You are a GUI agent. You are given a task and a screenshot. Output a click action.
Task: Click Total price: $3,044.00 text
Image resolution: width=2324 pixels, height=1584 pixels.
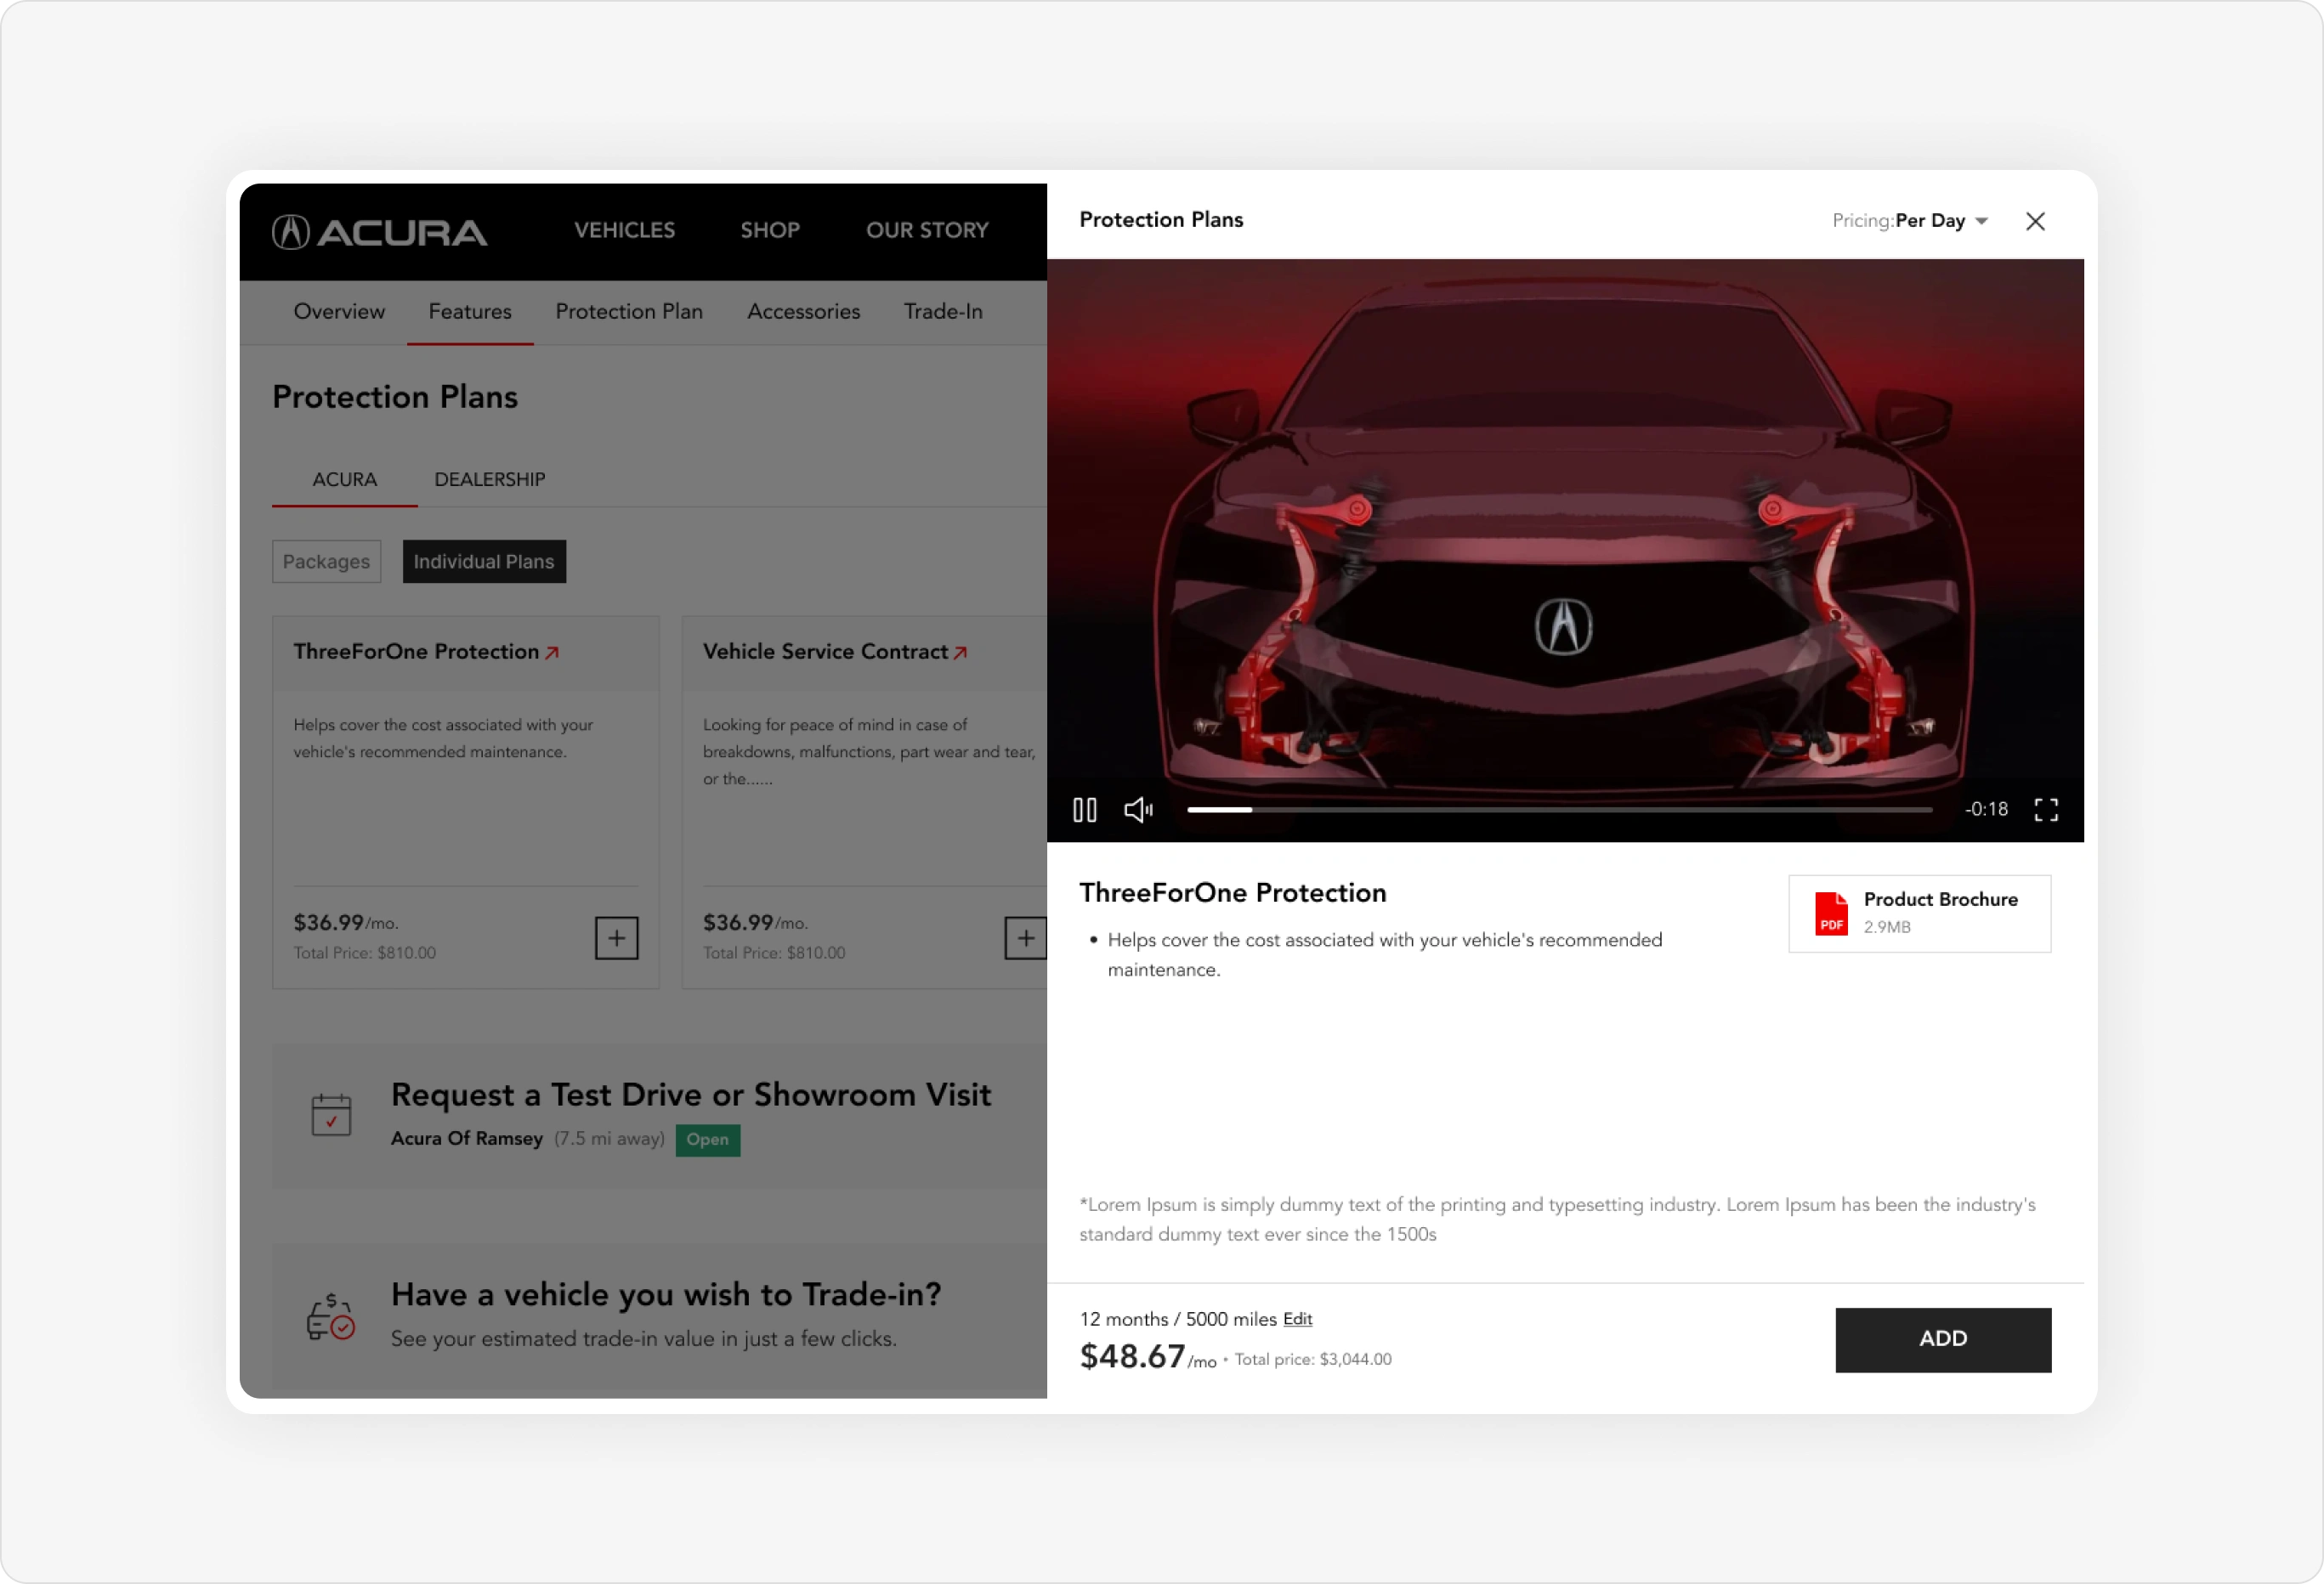[x=1312, y=1360]
